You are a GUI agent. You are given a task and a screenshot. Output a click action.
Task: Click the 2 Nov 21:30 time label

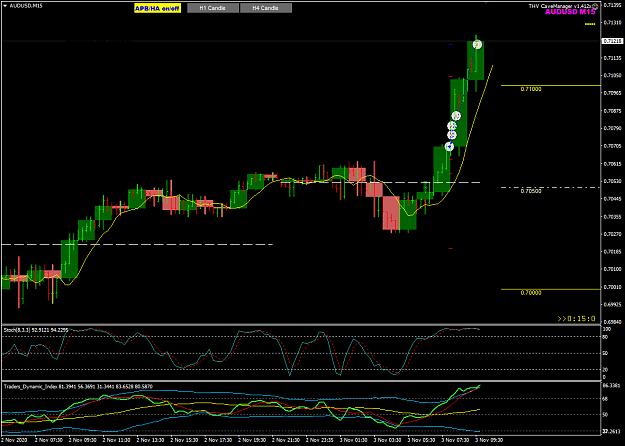(286, 440)
